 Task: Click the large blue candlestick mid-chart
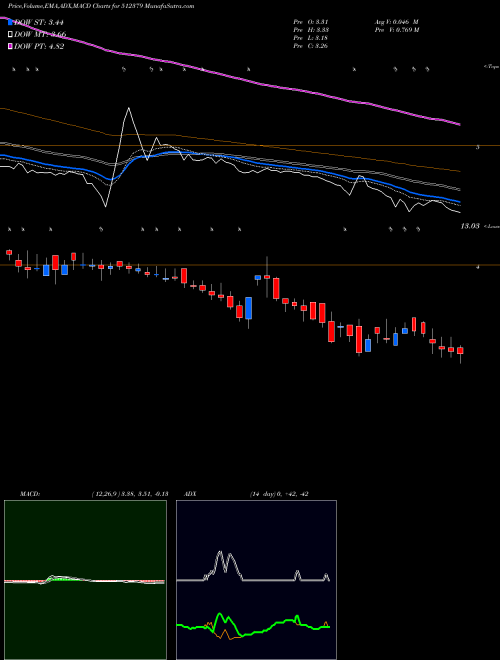click(x=249, y=308)
